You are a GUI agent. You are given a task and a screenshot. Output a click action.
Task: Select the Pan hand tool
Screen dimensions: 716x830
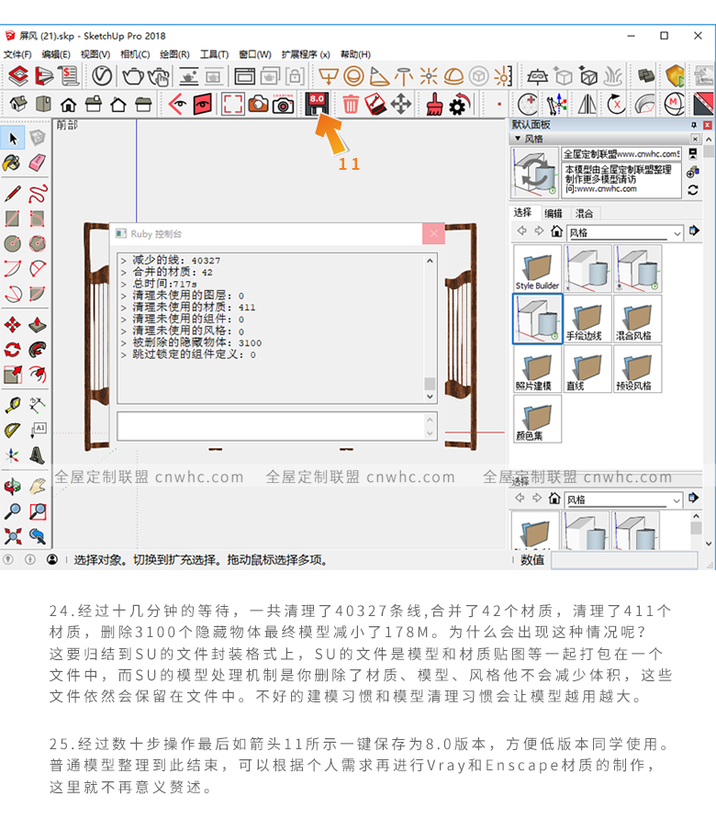point(37,486)
